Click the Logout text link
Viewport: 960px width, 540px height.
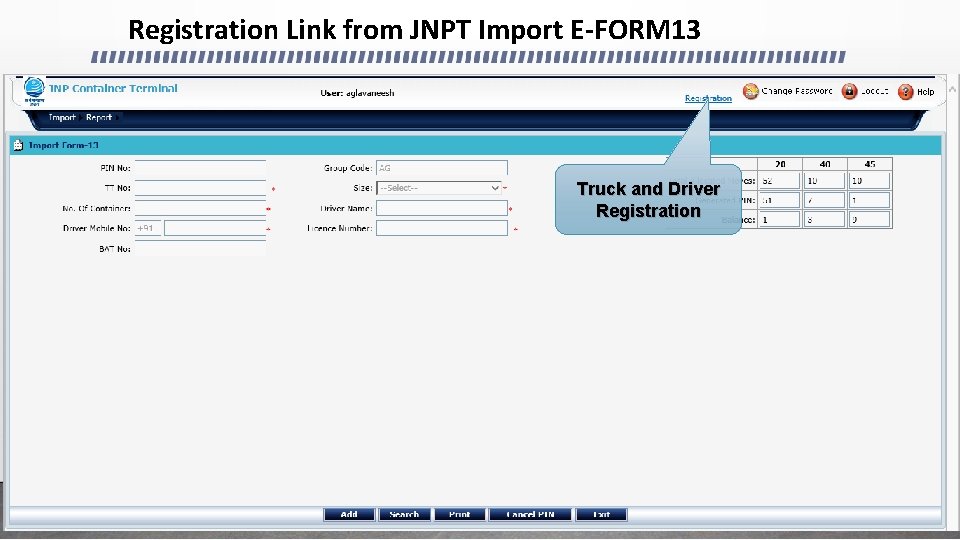point(874,91)
